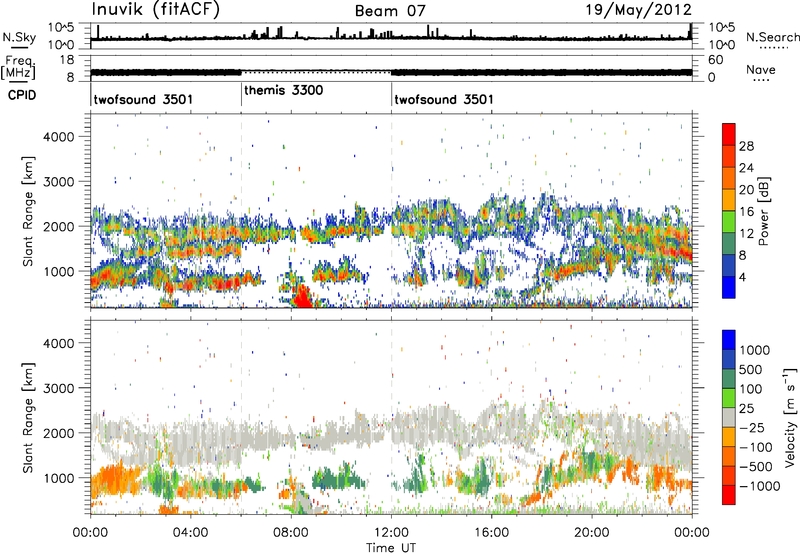
Task: Click the gray segment of the Velocity color bar
Action: pyautogui.click(x=729, y=417)
